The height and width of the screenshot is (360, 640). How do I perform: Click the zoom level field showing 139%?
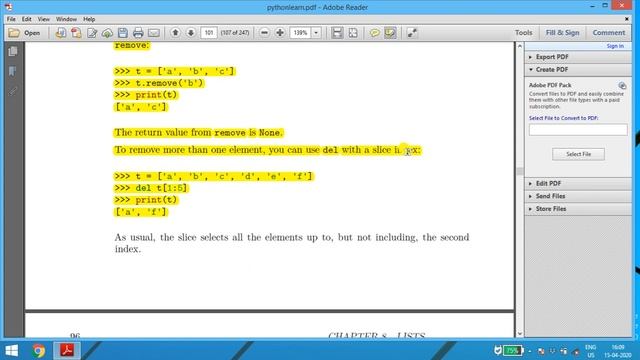pos(300,33)
